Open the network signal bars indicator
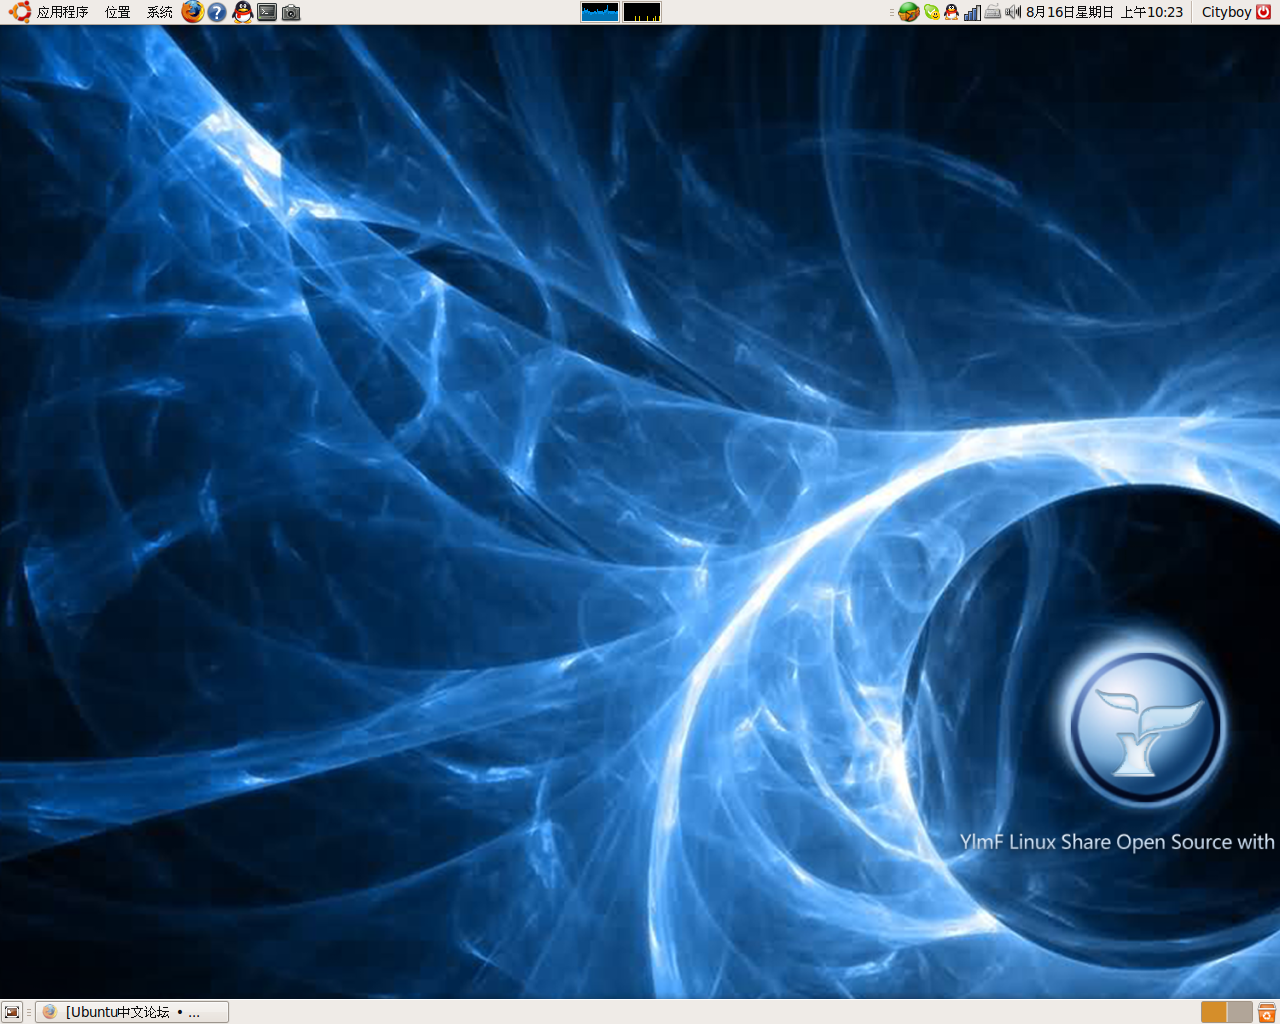Image resolution: width=1280 pixels, height=1024 pixels. click(x=972, y=12)
